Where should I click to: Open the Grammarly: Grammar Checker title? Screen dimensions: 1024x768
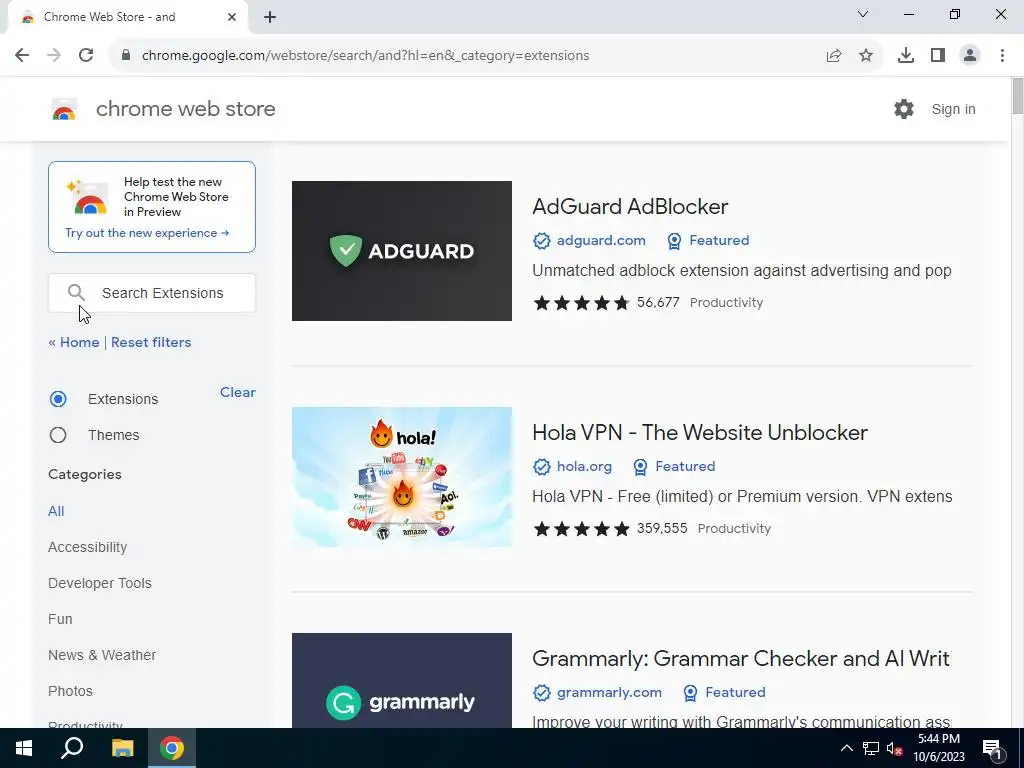click(741, 658)
